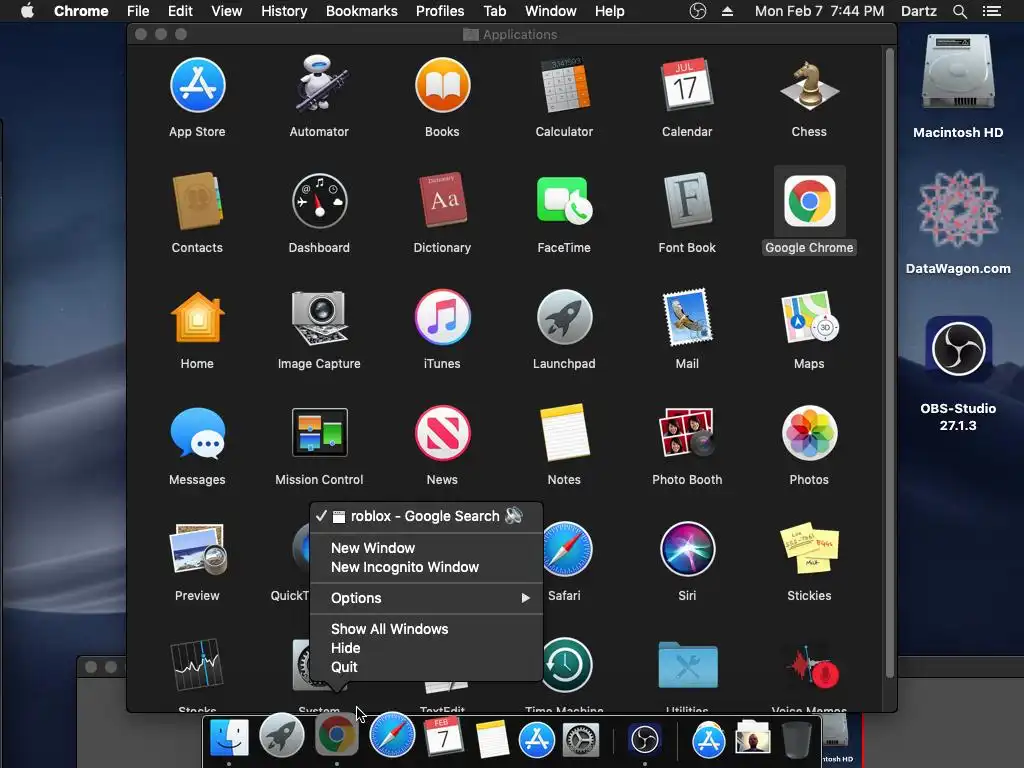
Task: Open the Voice Memos app
Action: click(813, 667)
